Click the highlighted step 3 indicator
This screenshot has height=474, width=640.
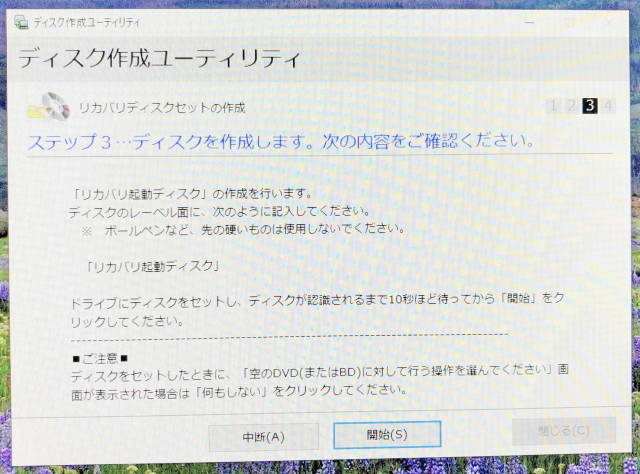point(589,107)
